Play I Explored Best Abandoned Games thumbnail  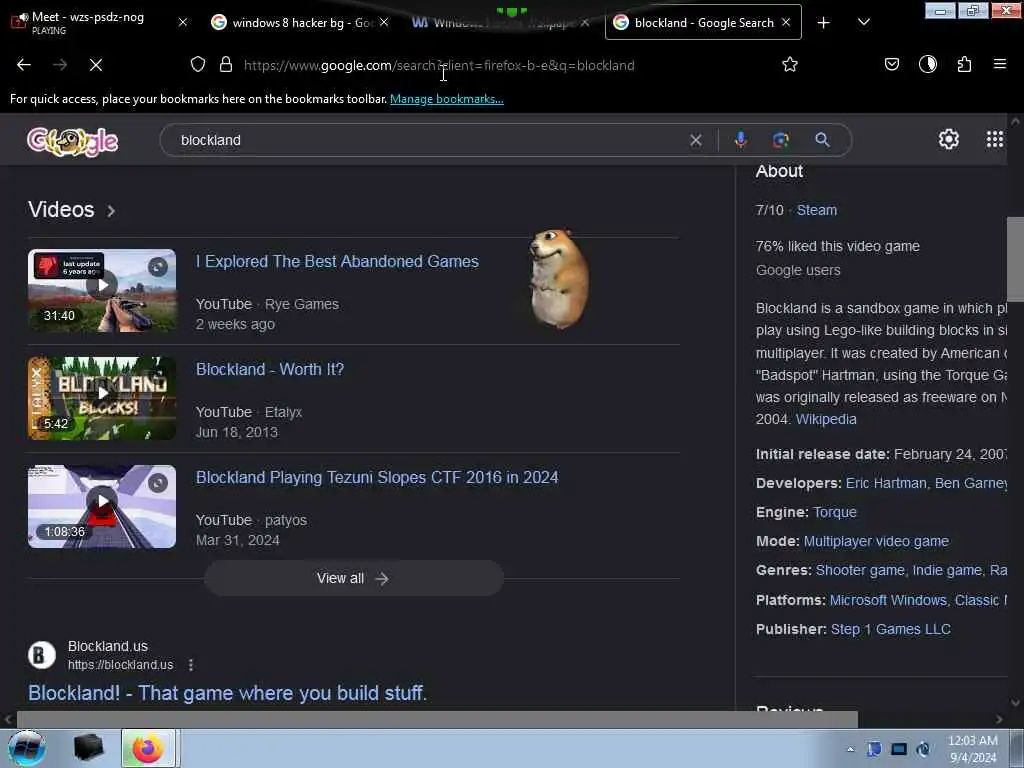pyautogui.click(x=102, y=291)
